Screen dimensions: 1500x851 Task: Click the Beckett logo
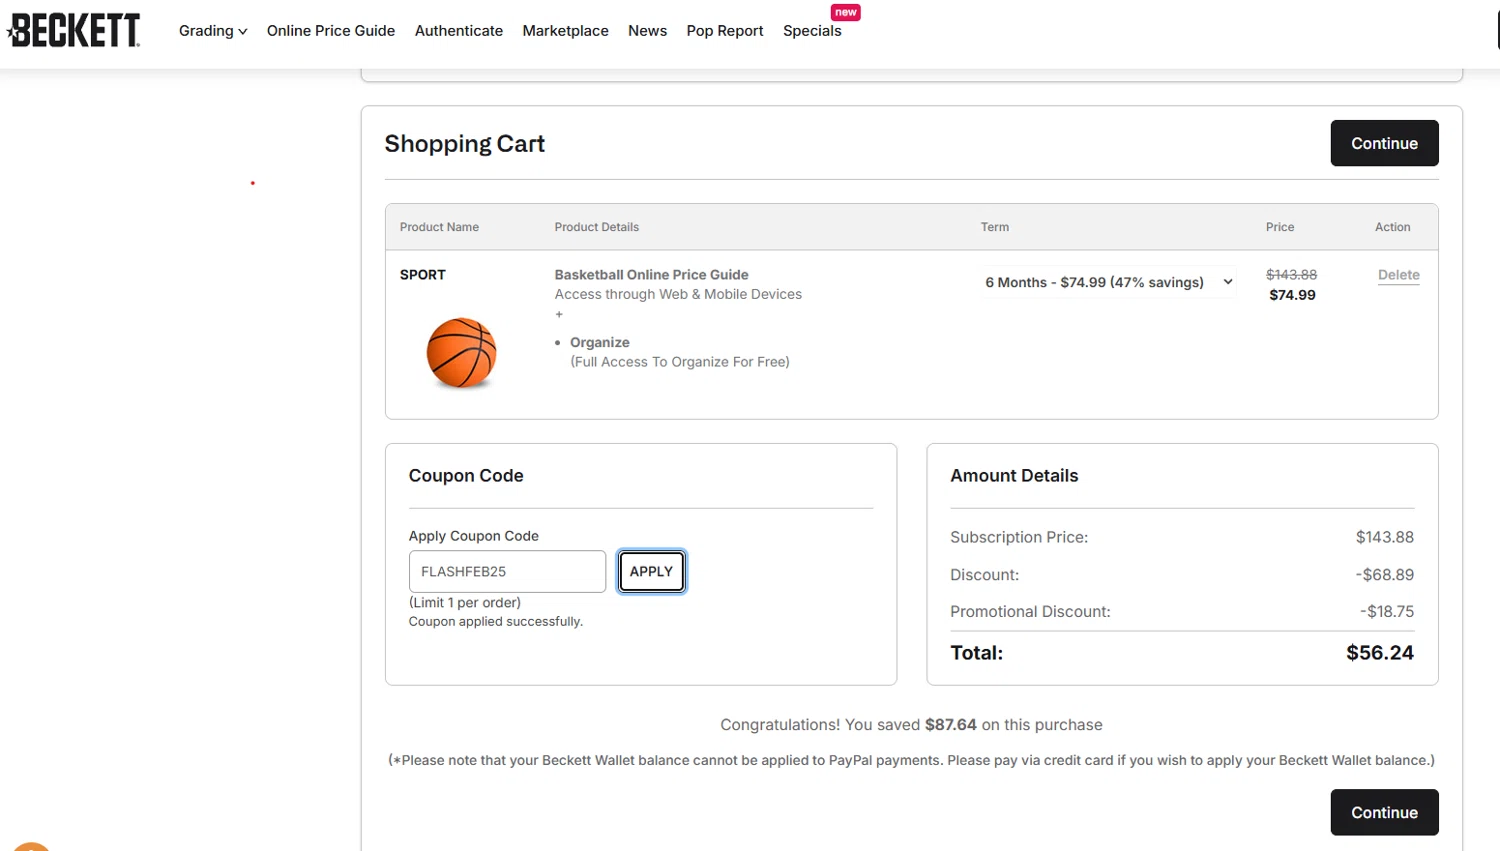pyautogui.click(x=74, y=30)
